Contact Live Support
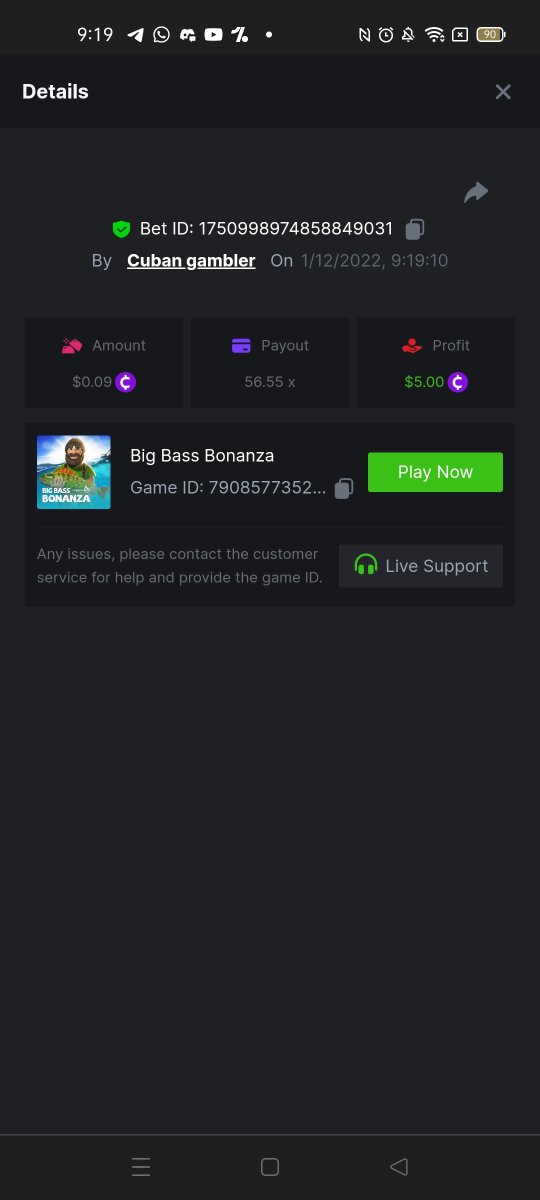Screen dimensions: 540x1200 pyautogui.click(x=421, y=566)
